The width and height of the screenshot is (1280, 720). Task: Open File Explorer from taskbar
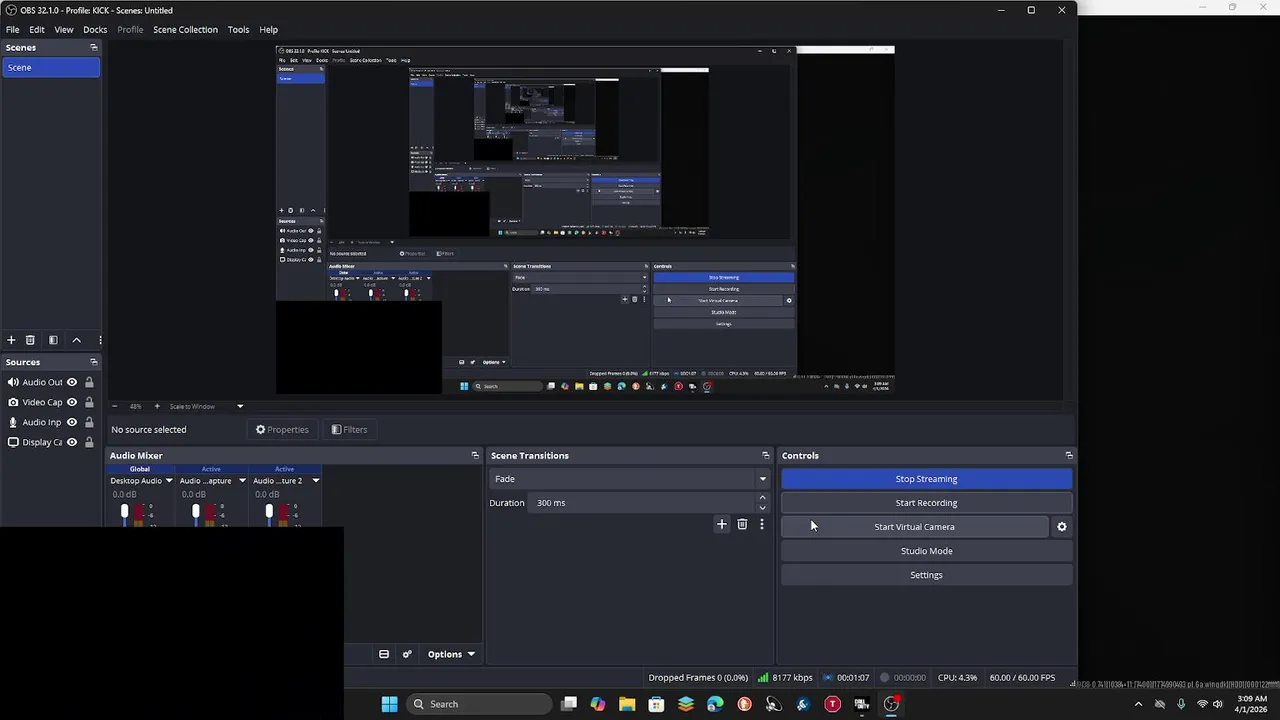coord(627,704)
